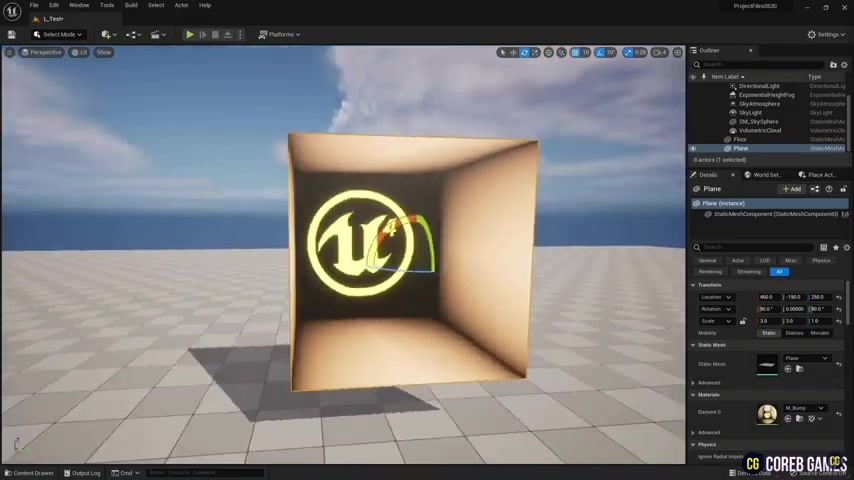
Task: Open the Perspective view mode menu
Action: (x=41, y=52)
